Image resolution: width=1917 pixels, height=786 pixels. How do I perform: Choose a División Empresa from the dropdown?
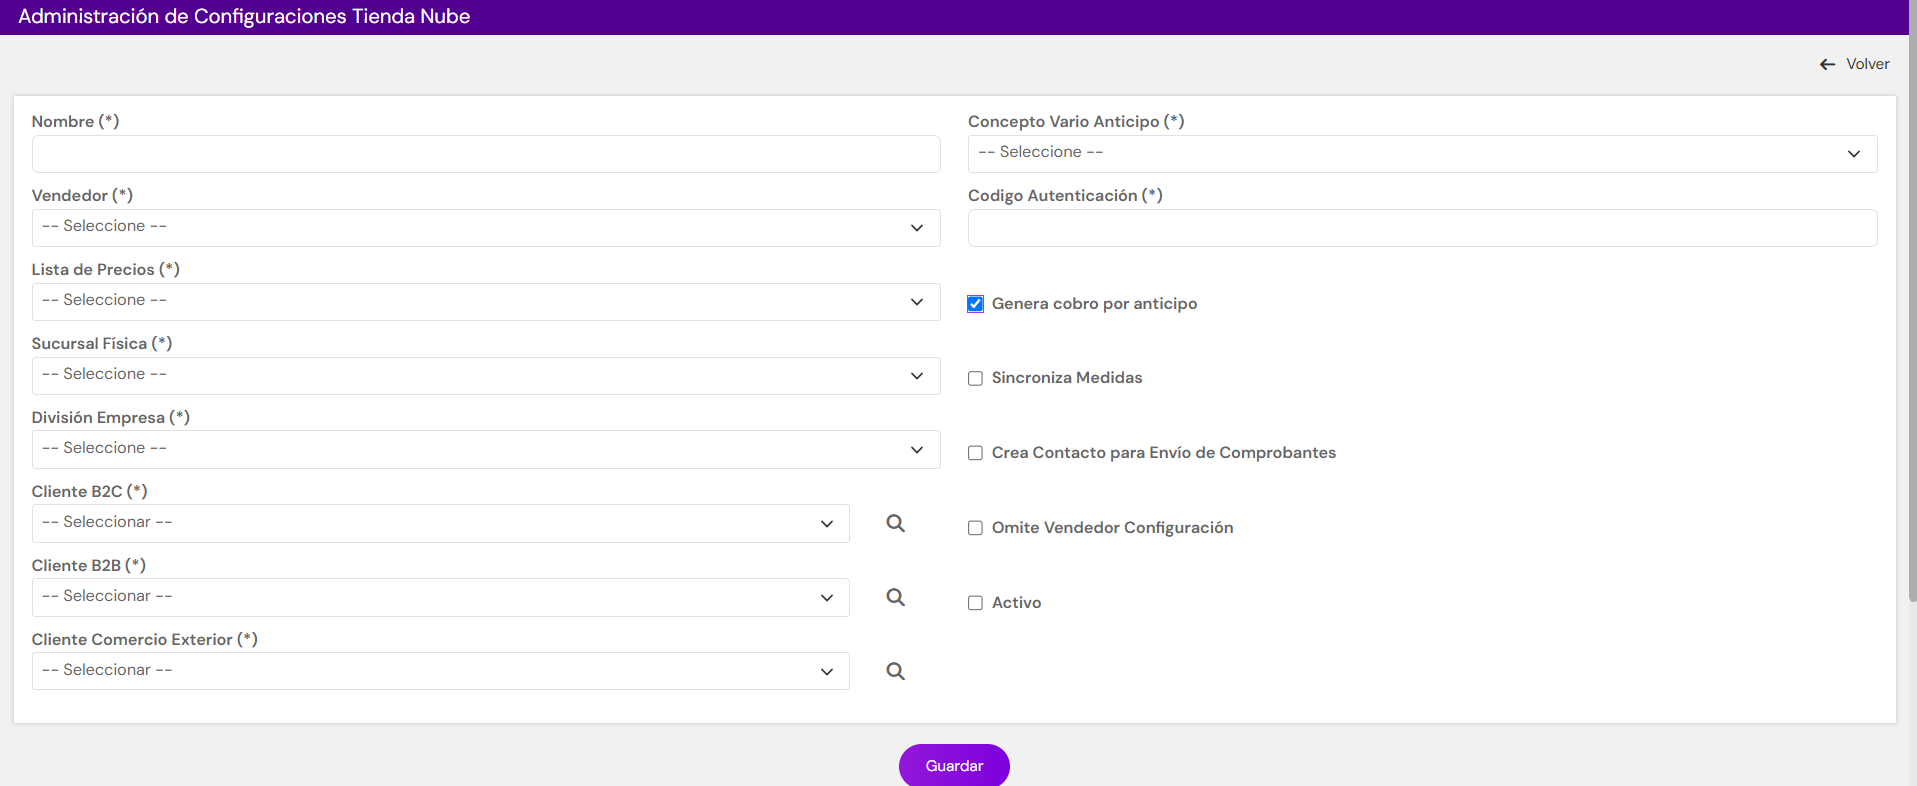pyautogui.click(x=486, y=450)
